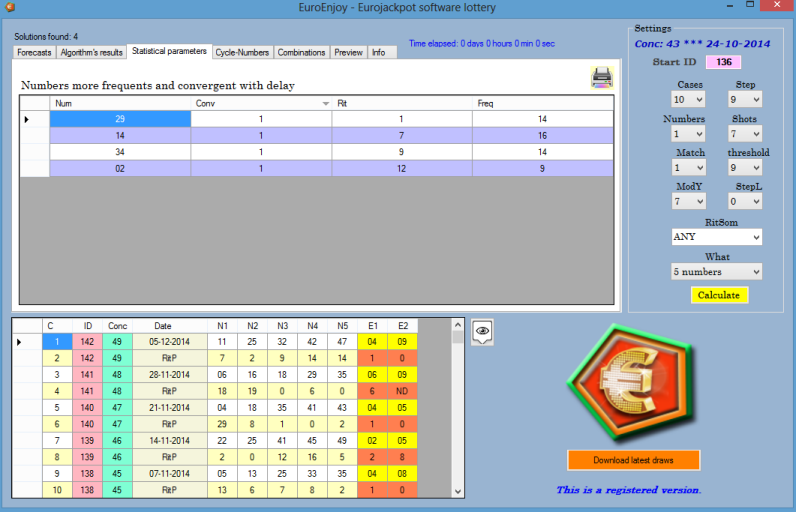Screen dimensions: 796x512
Task: Click the scroll down arrow of draws table
Action: pyautogui.click(x=457, y=491)
